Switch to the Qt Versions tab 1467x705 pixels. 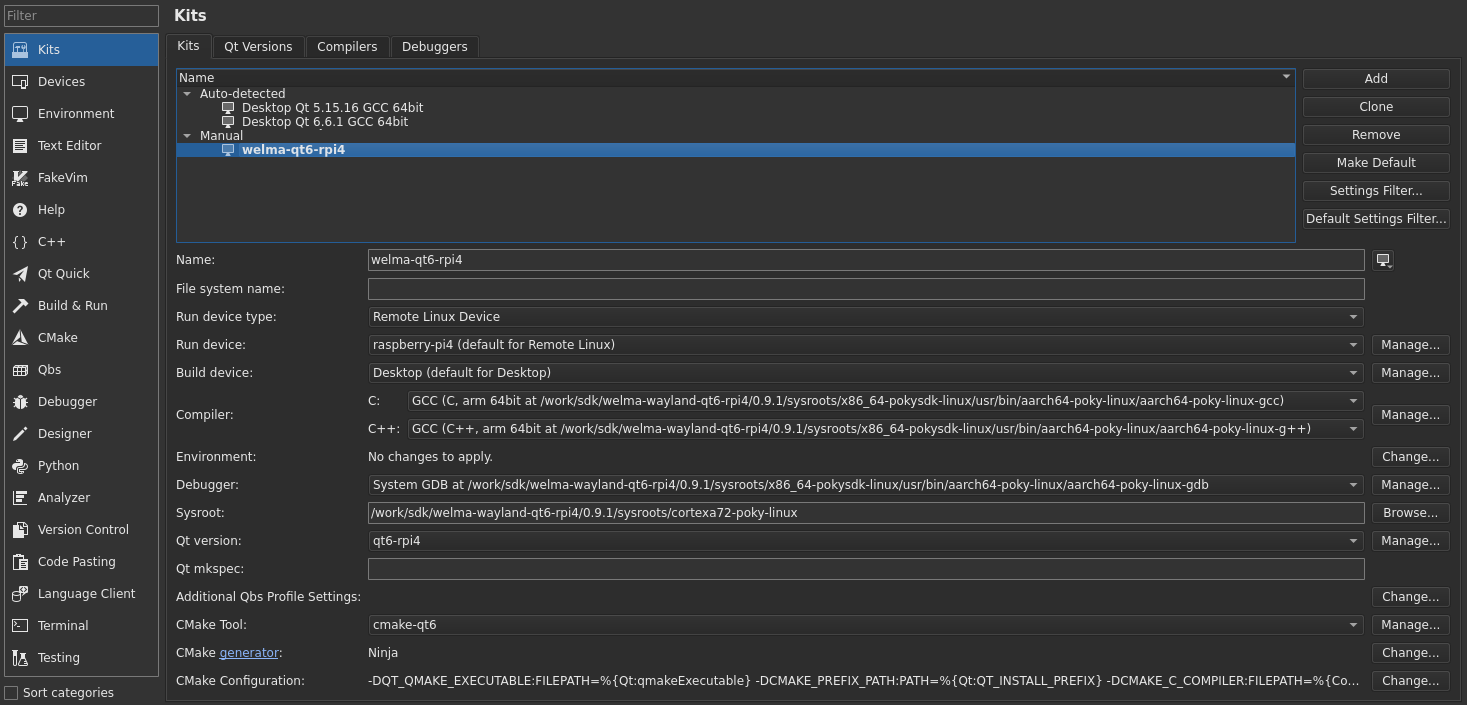pyautogui.click(x=258, y=47)
